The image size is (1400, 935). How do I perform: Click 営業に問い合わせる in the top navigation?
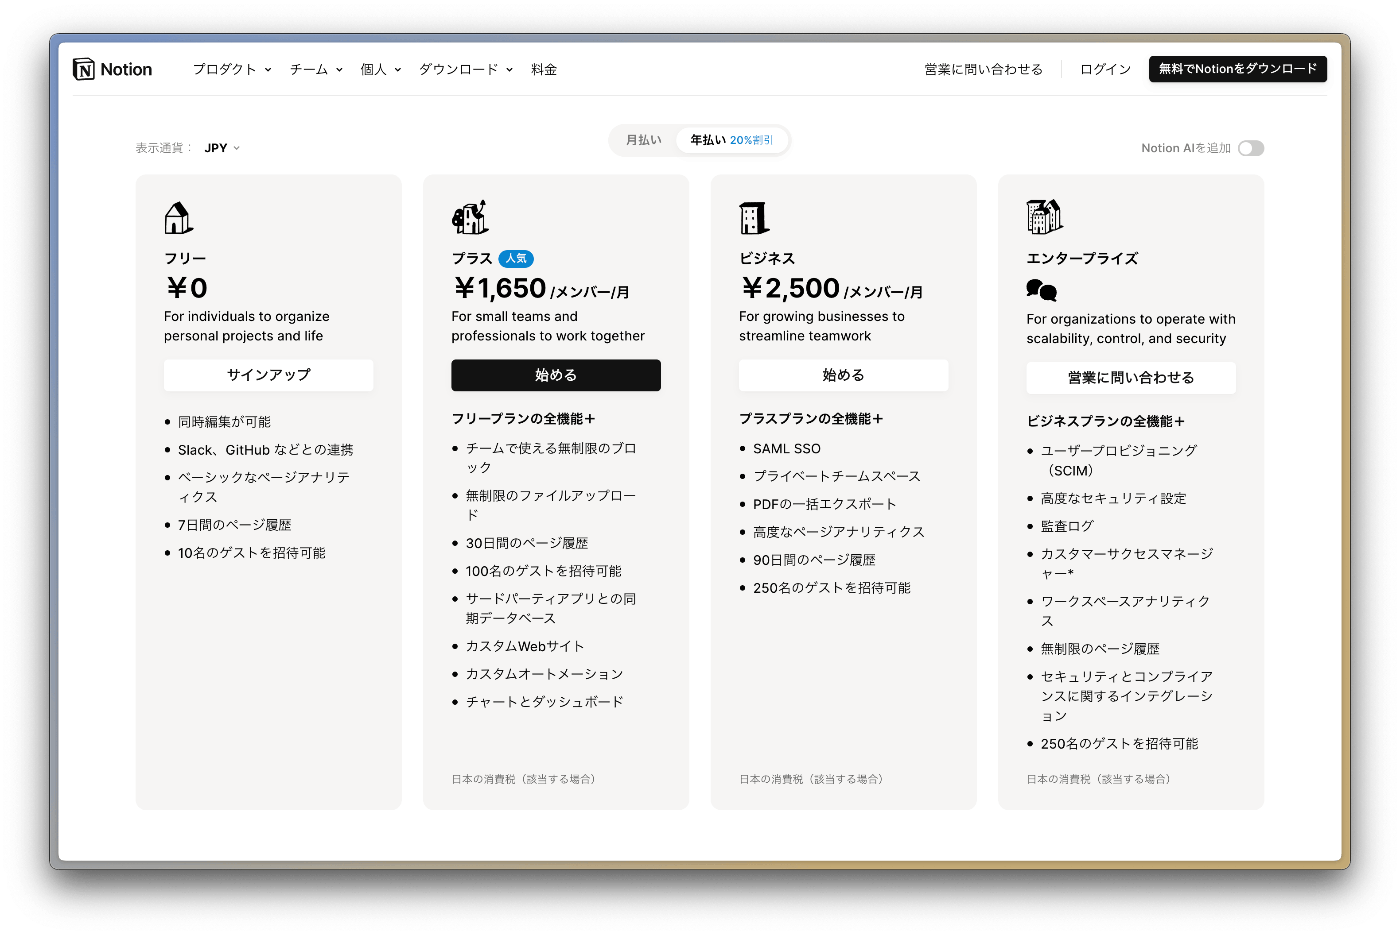click(983, 69)
